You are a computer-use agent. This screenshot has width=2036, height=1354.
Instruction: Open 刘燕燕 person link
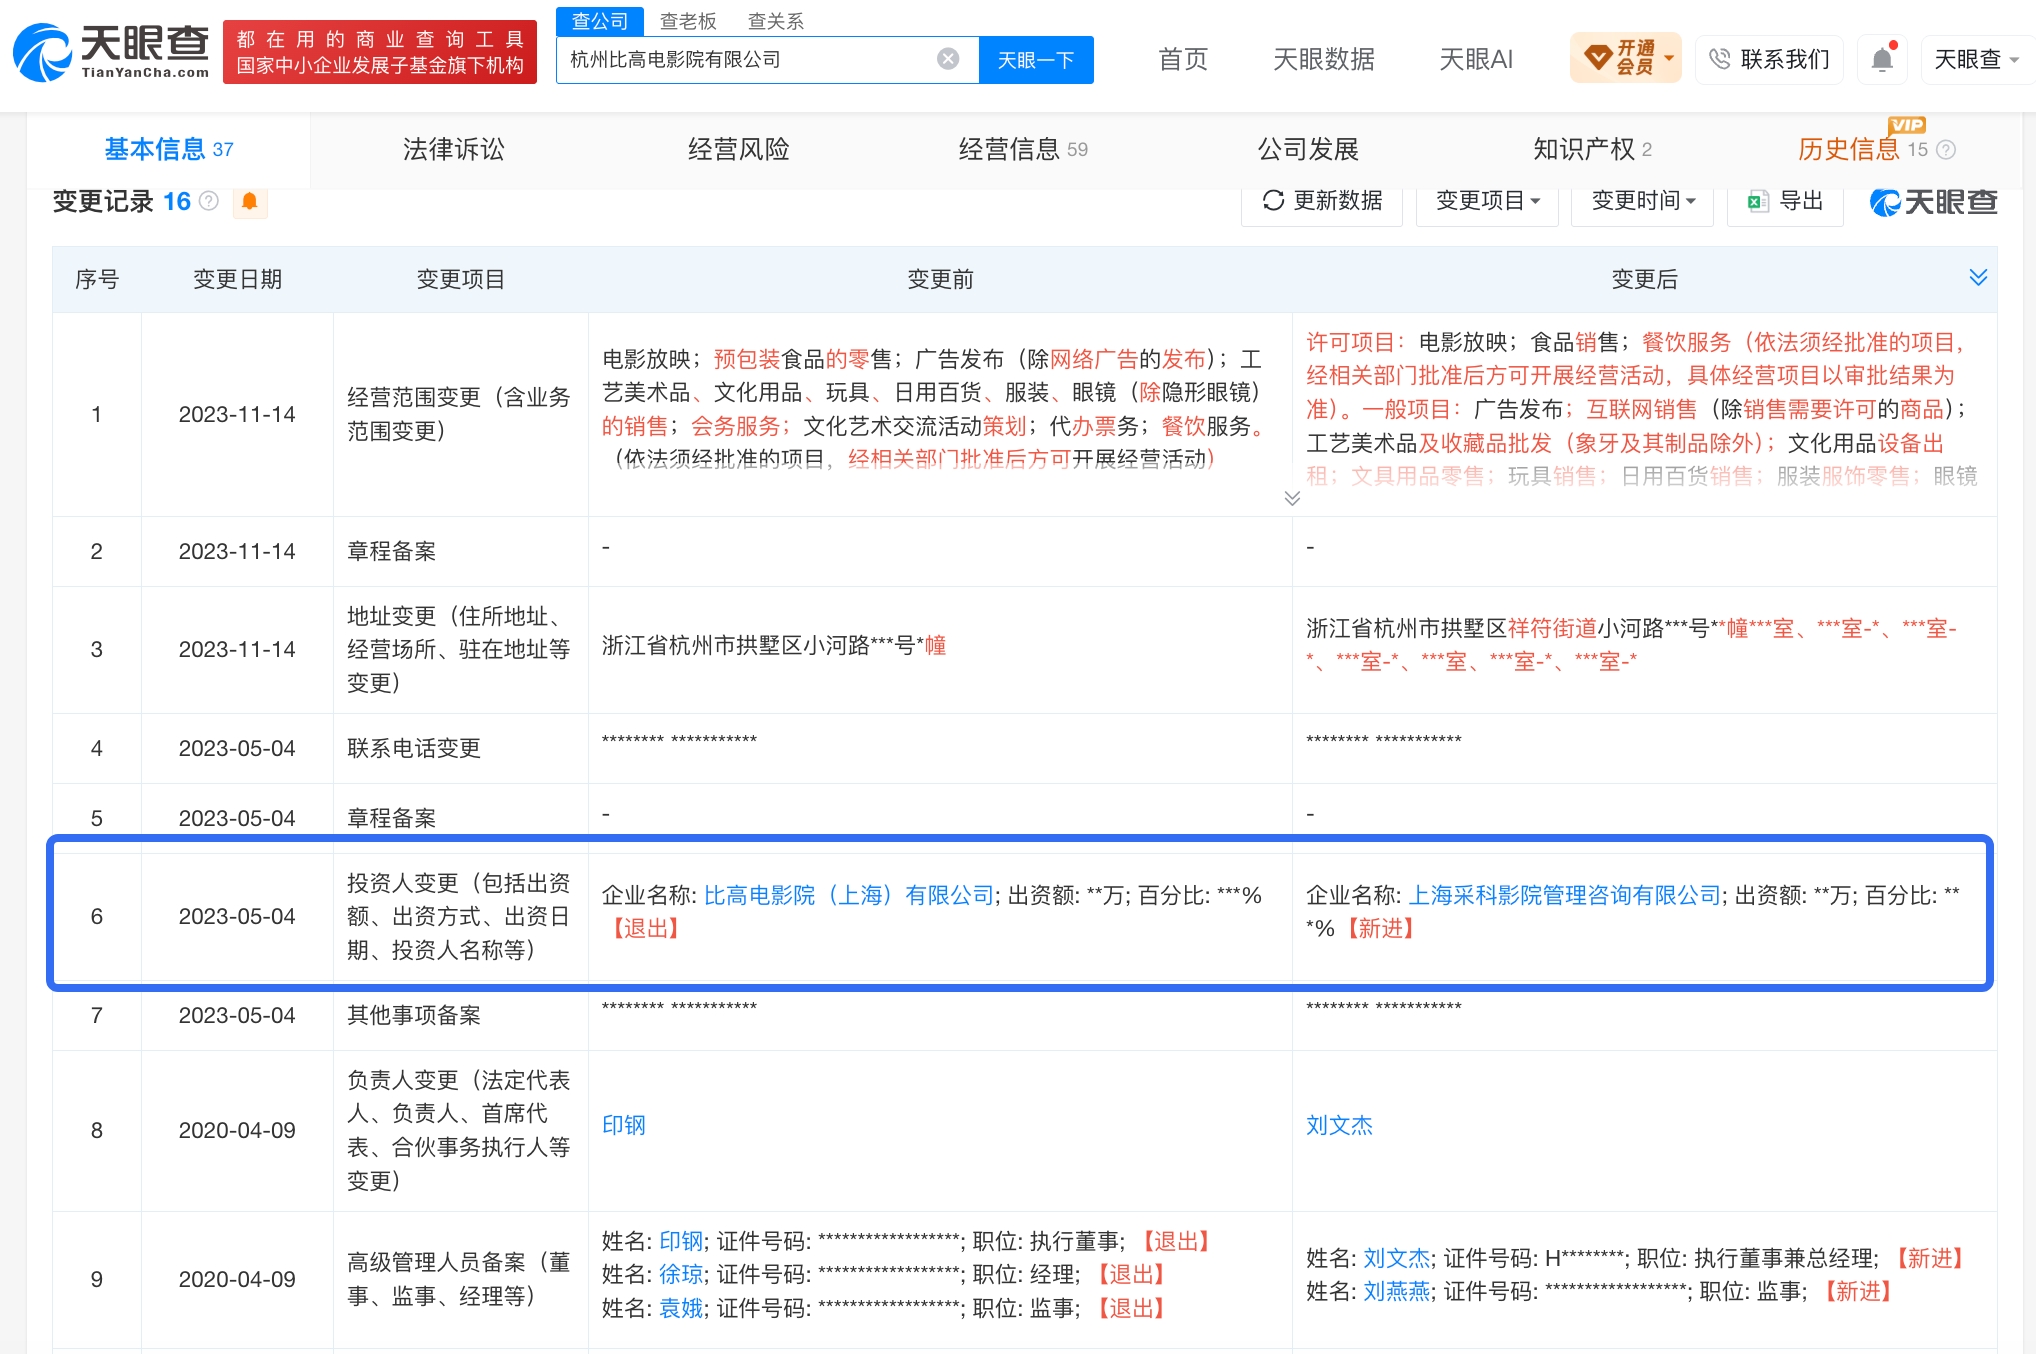[1396, 1291]
